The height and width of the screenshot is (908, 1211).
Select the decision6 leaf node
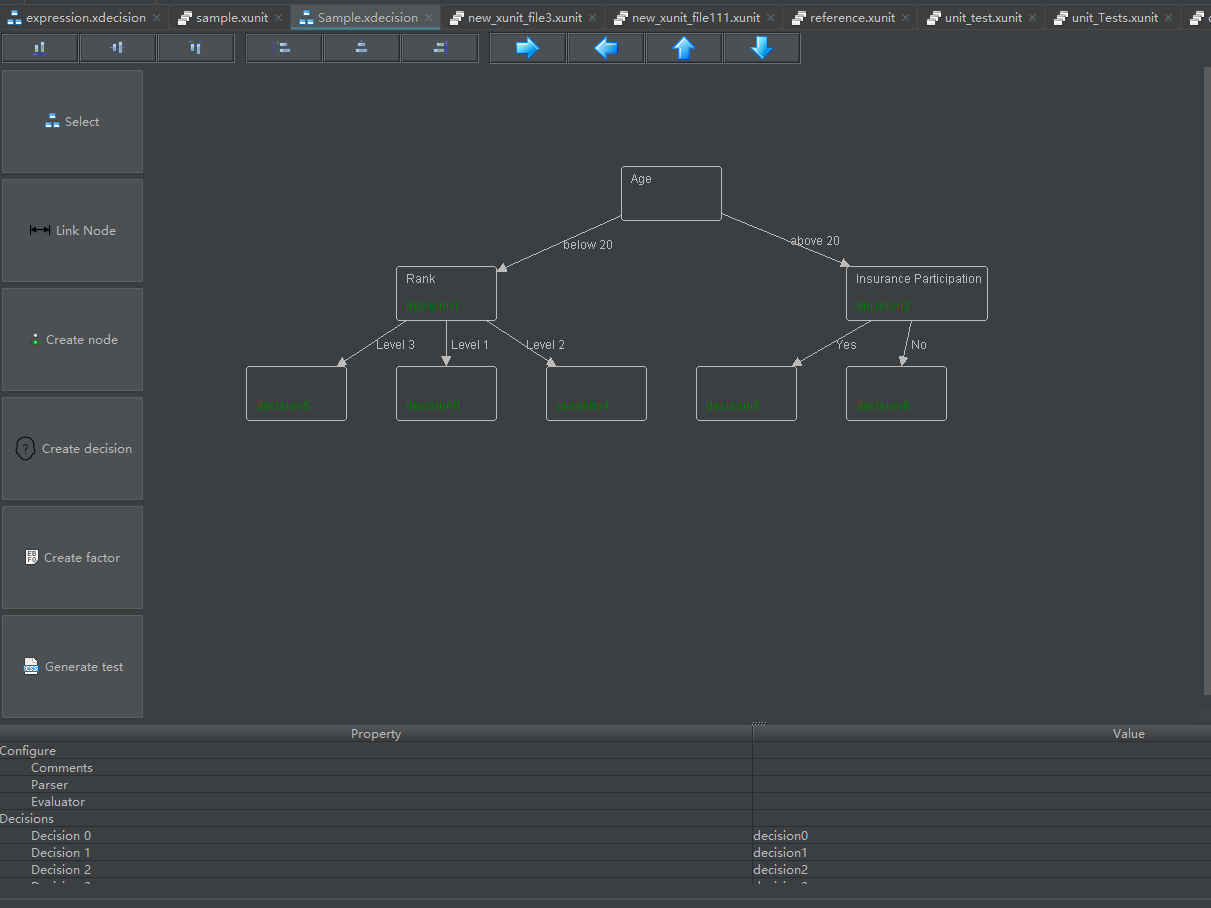896,393
